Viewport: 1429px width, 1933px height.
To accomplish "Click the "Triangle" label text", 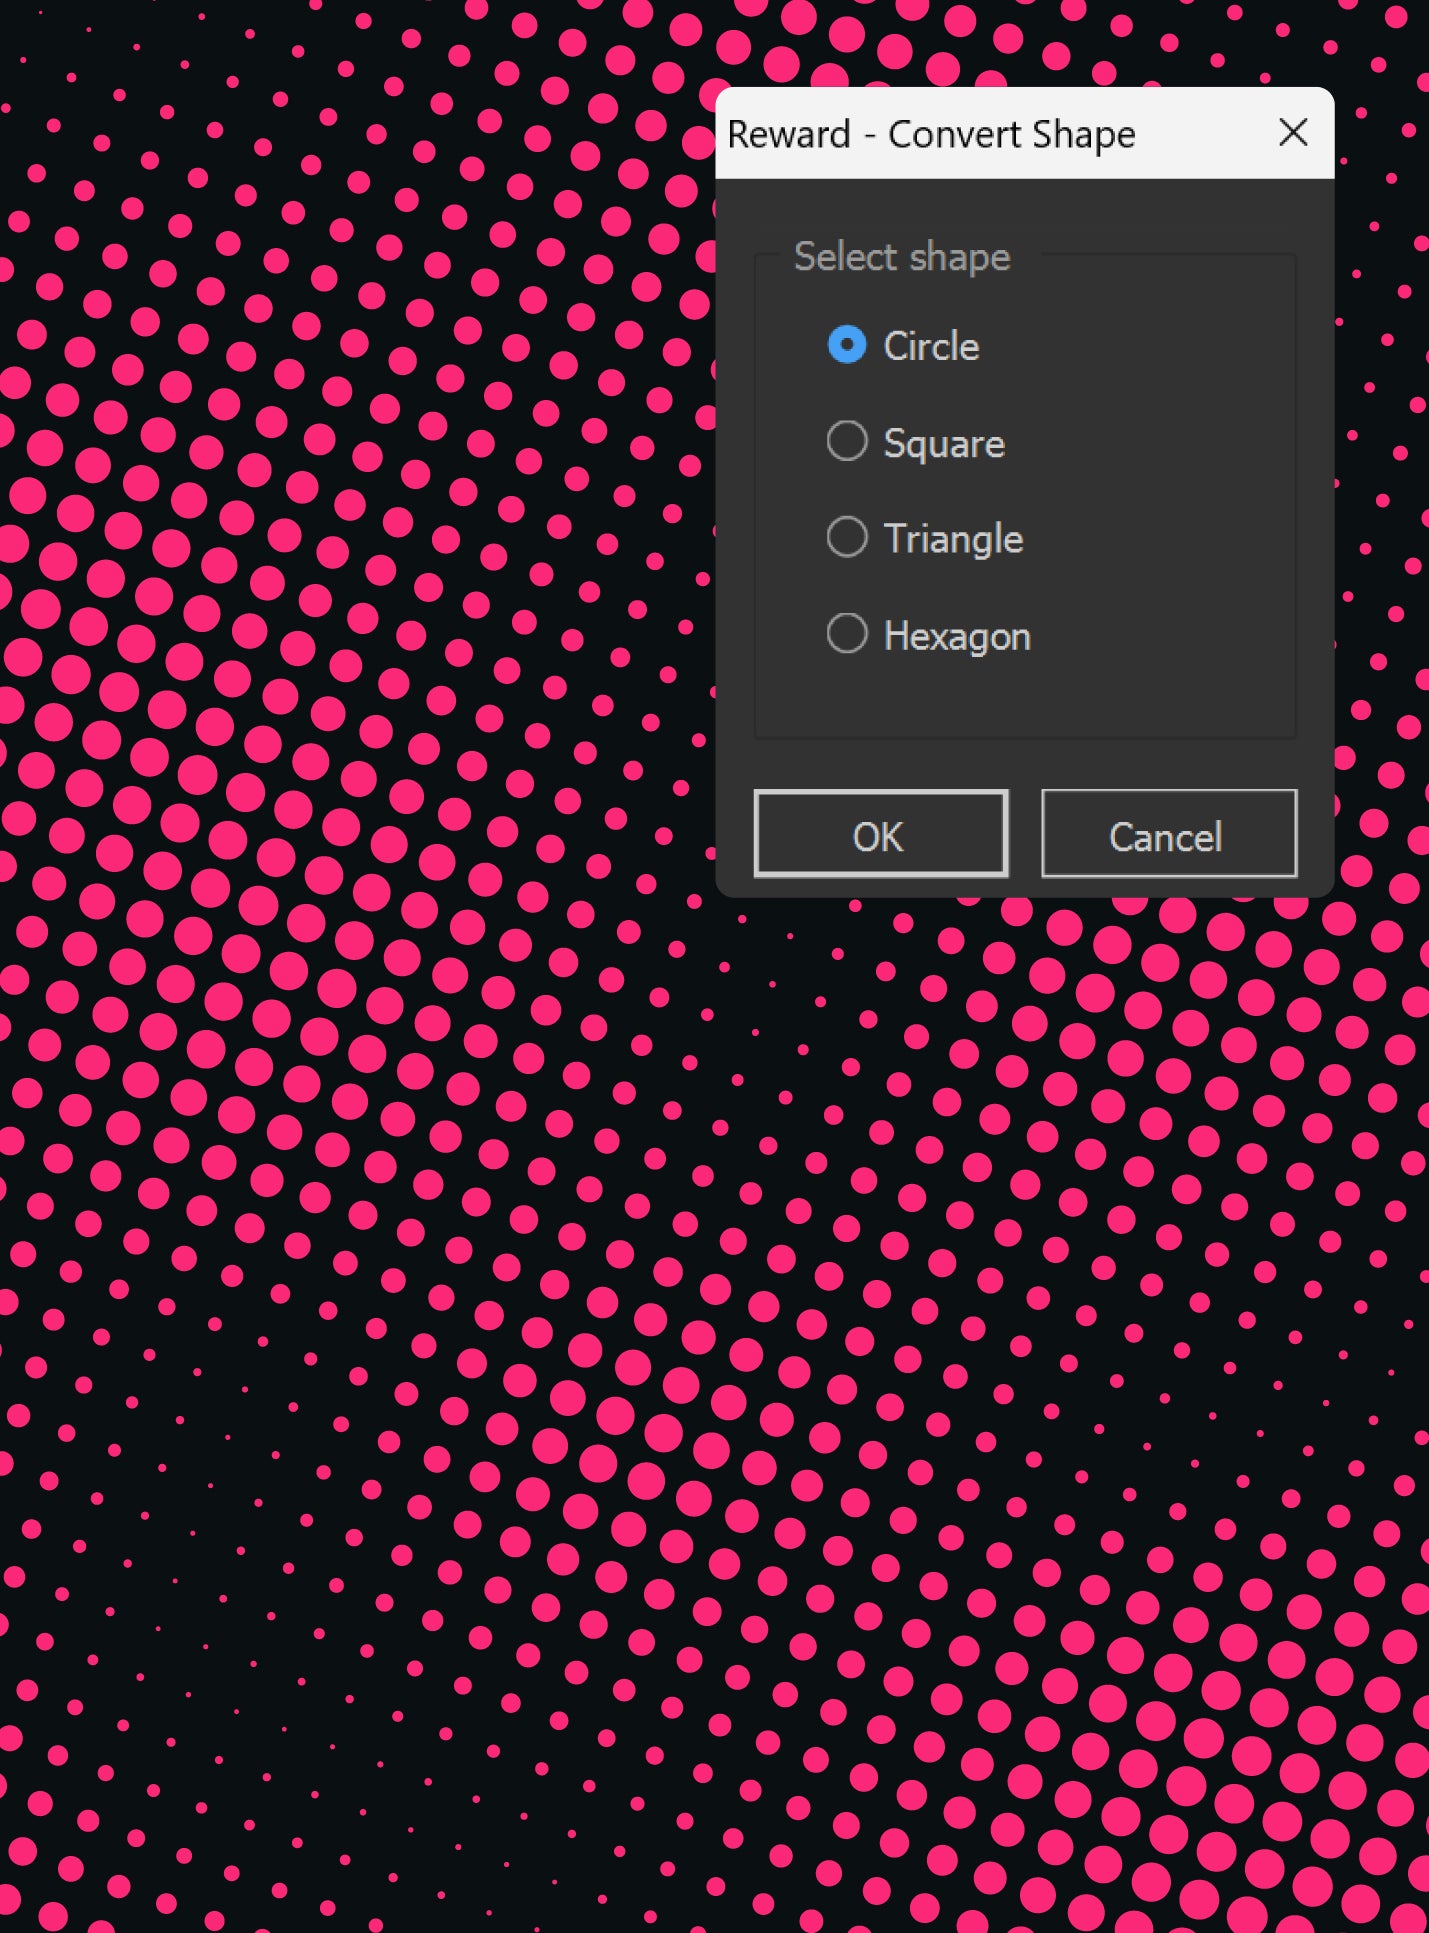I will coord(953,539).
